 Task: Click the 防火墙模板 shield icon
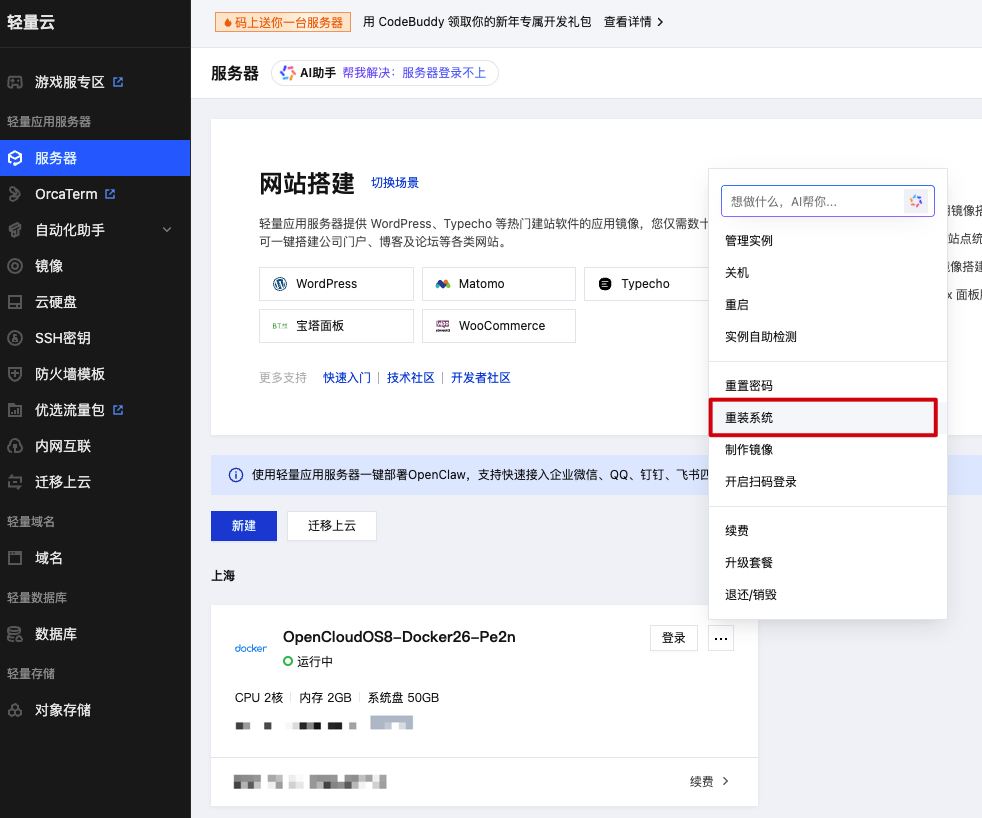(15, 374)
